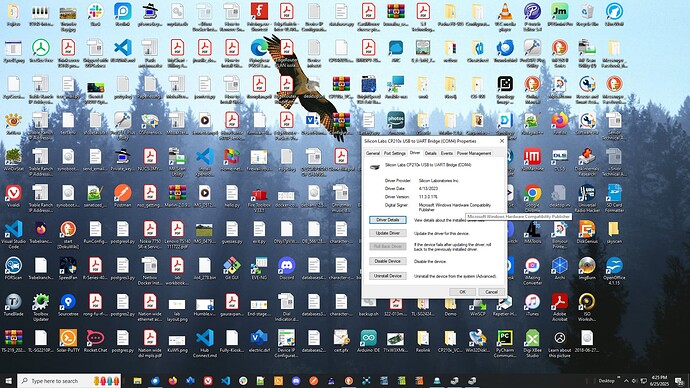Select the Driver tab
Screen dimensions: 690x388
415,153
